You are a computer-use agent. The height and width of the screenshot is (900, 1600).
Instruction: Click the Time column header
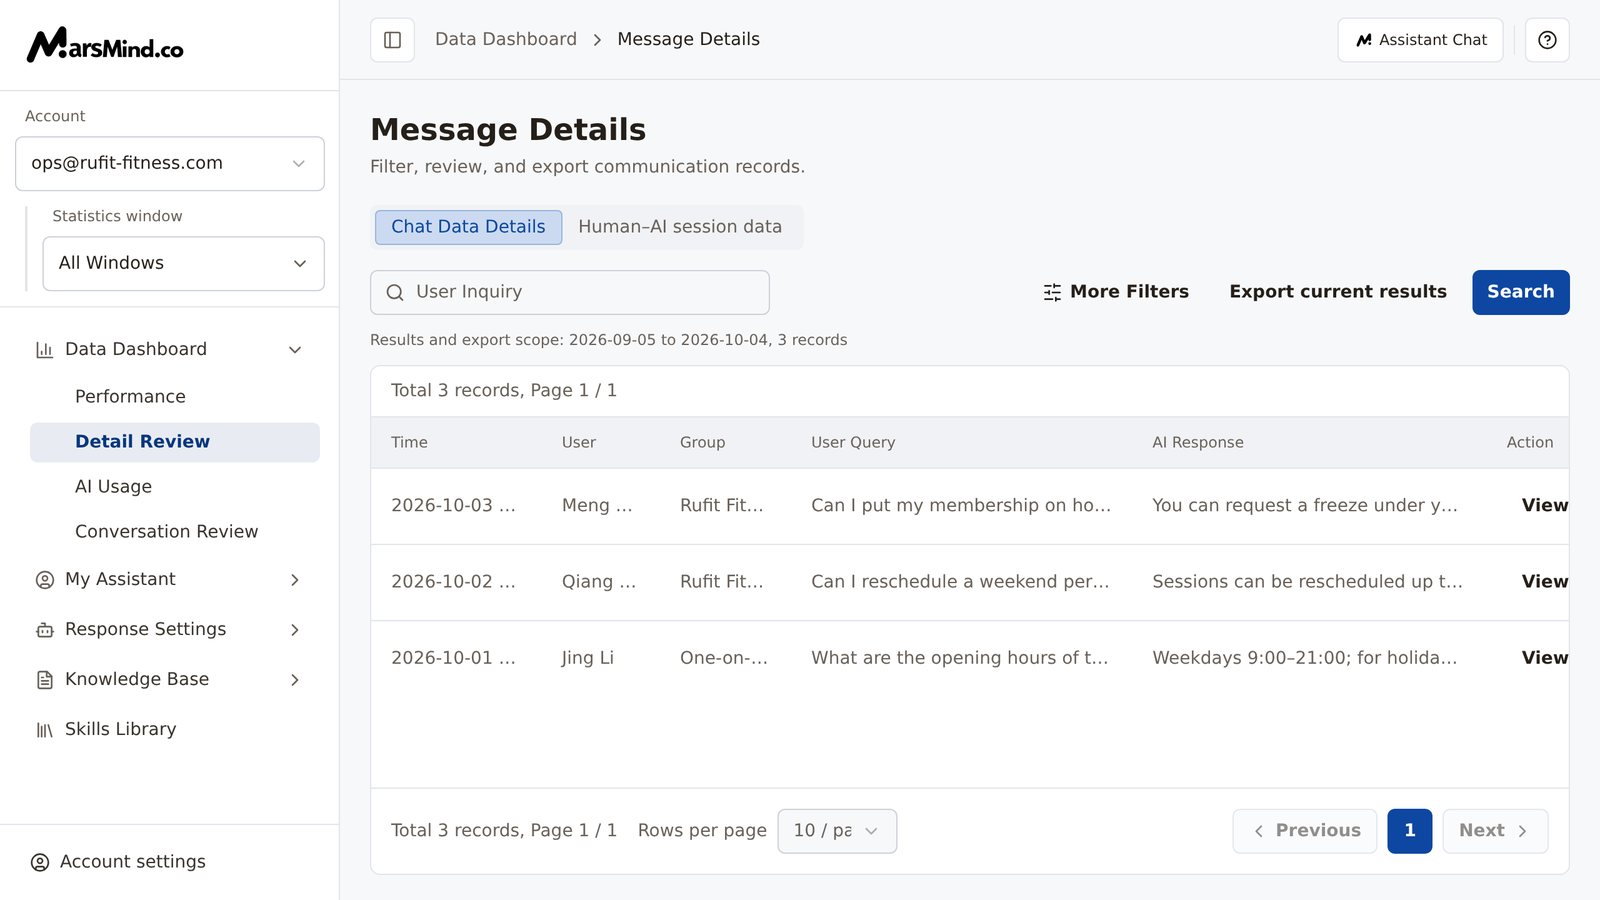point(409,443)
